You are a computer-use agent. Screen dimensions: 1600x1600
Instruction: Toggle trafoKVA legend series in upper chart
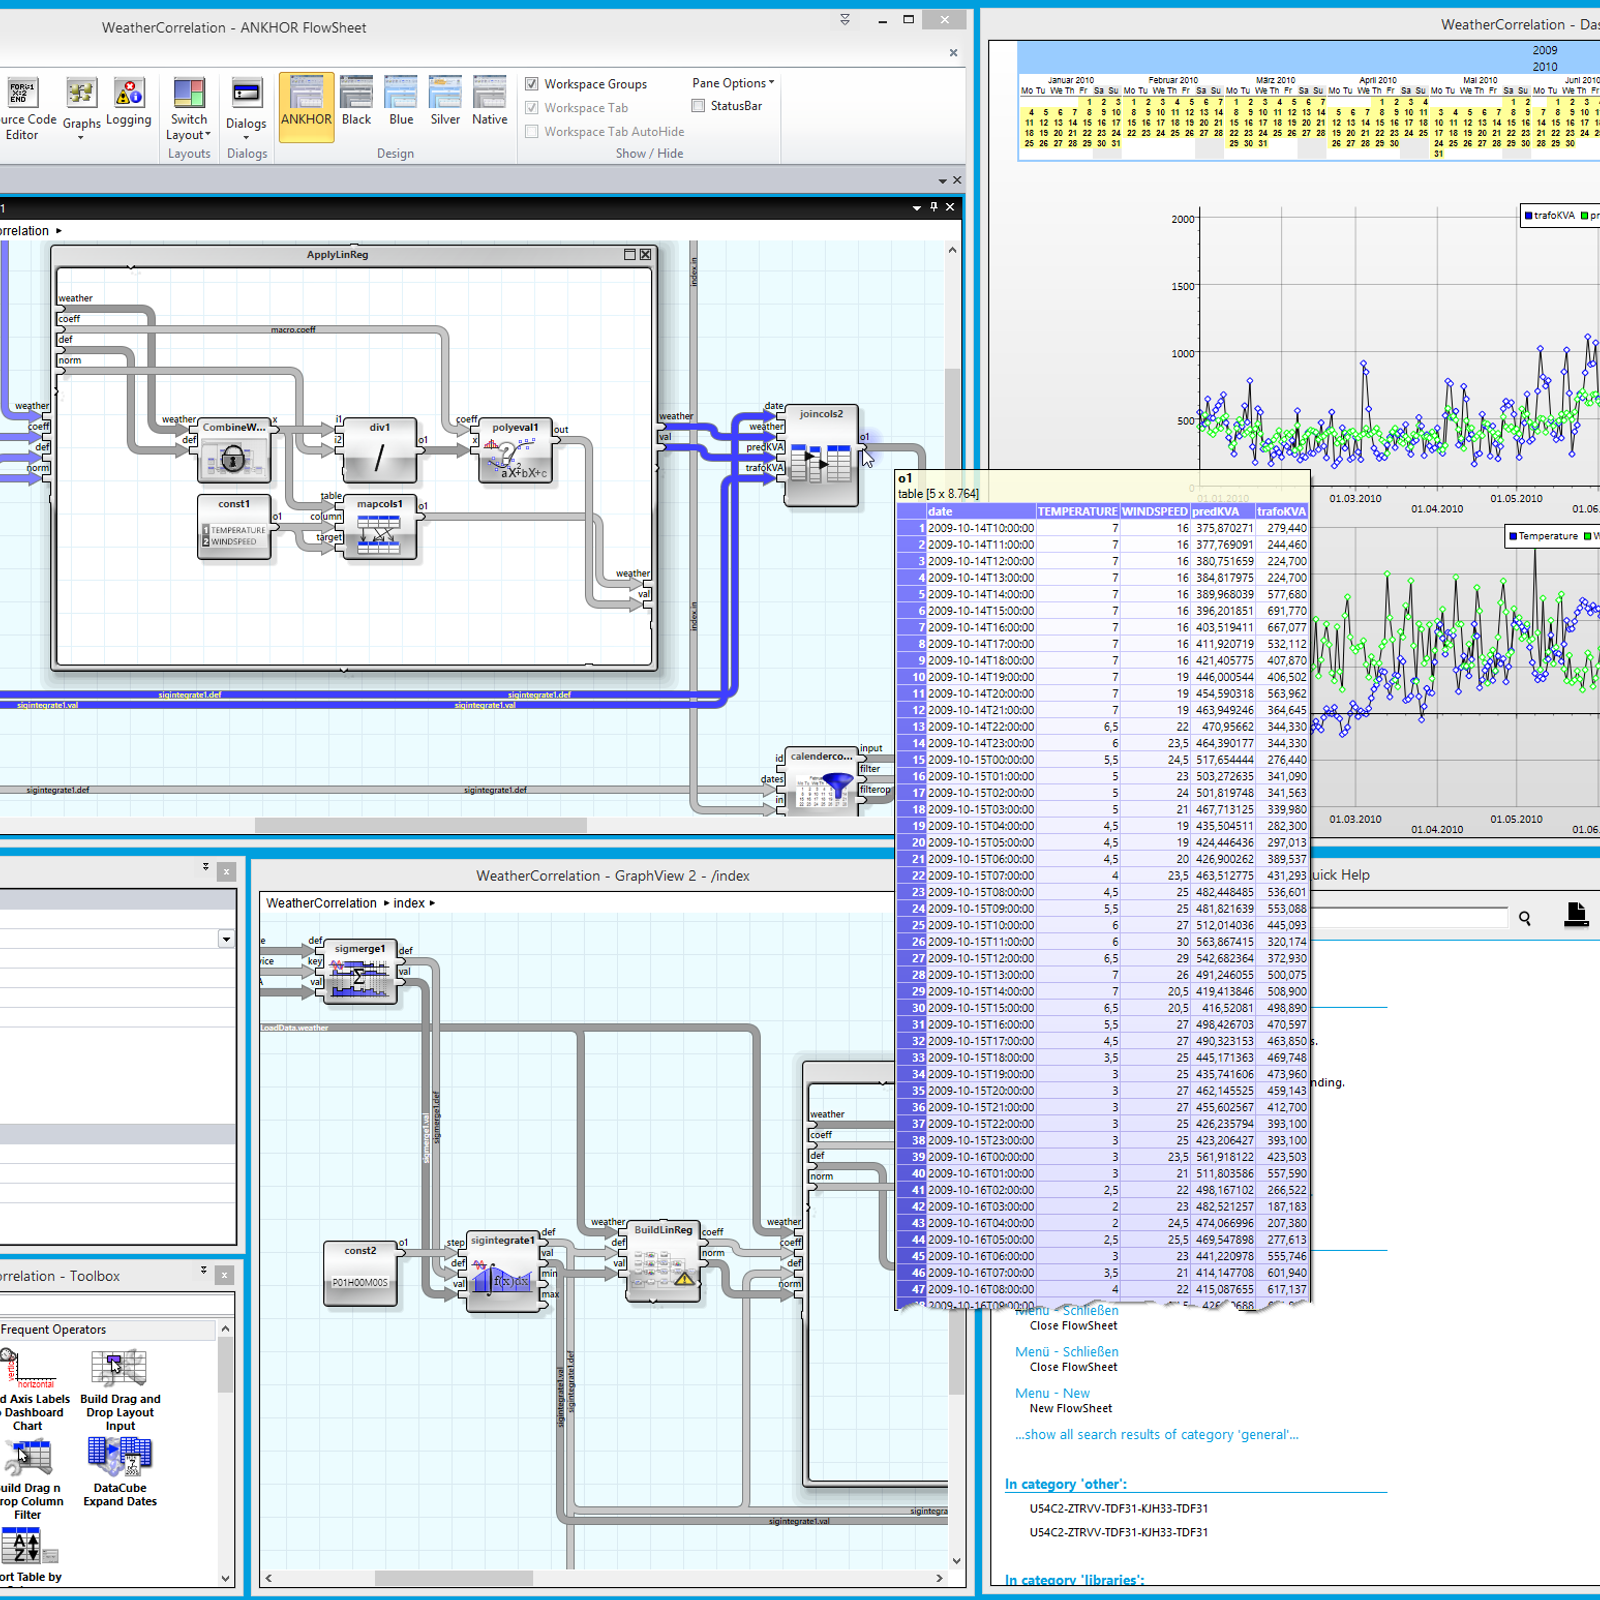click(1549, 215)
